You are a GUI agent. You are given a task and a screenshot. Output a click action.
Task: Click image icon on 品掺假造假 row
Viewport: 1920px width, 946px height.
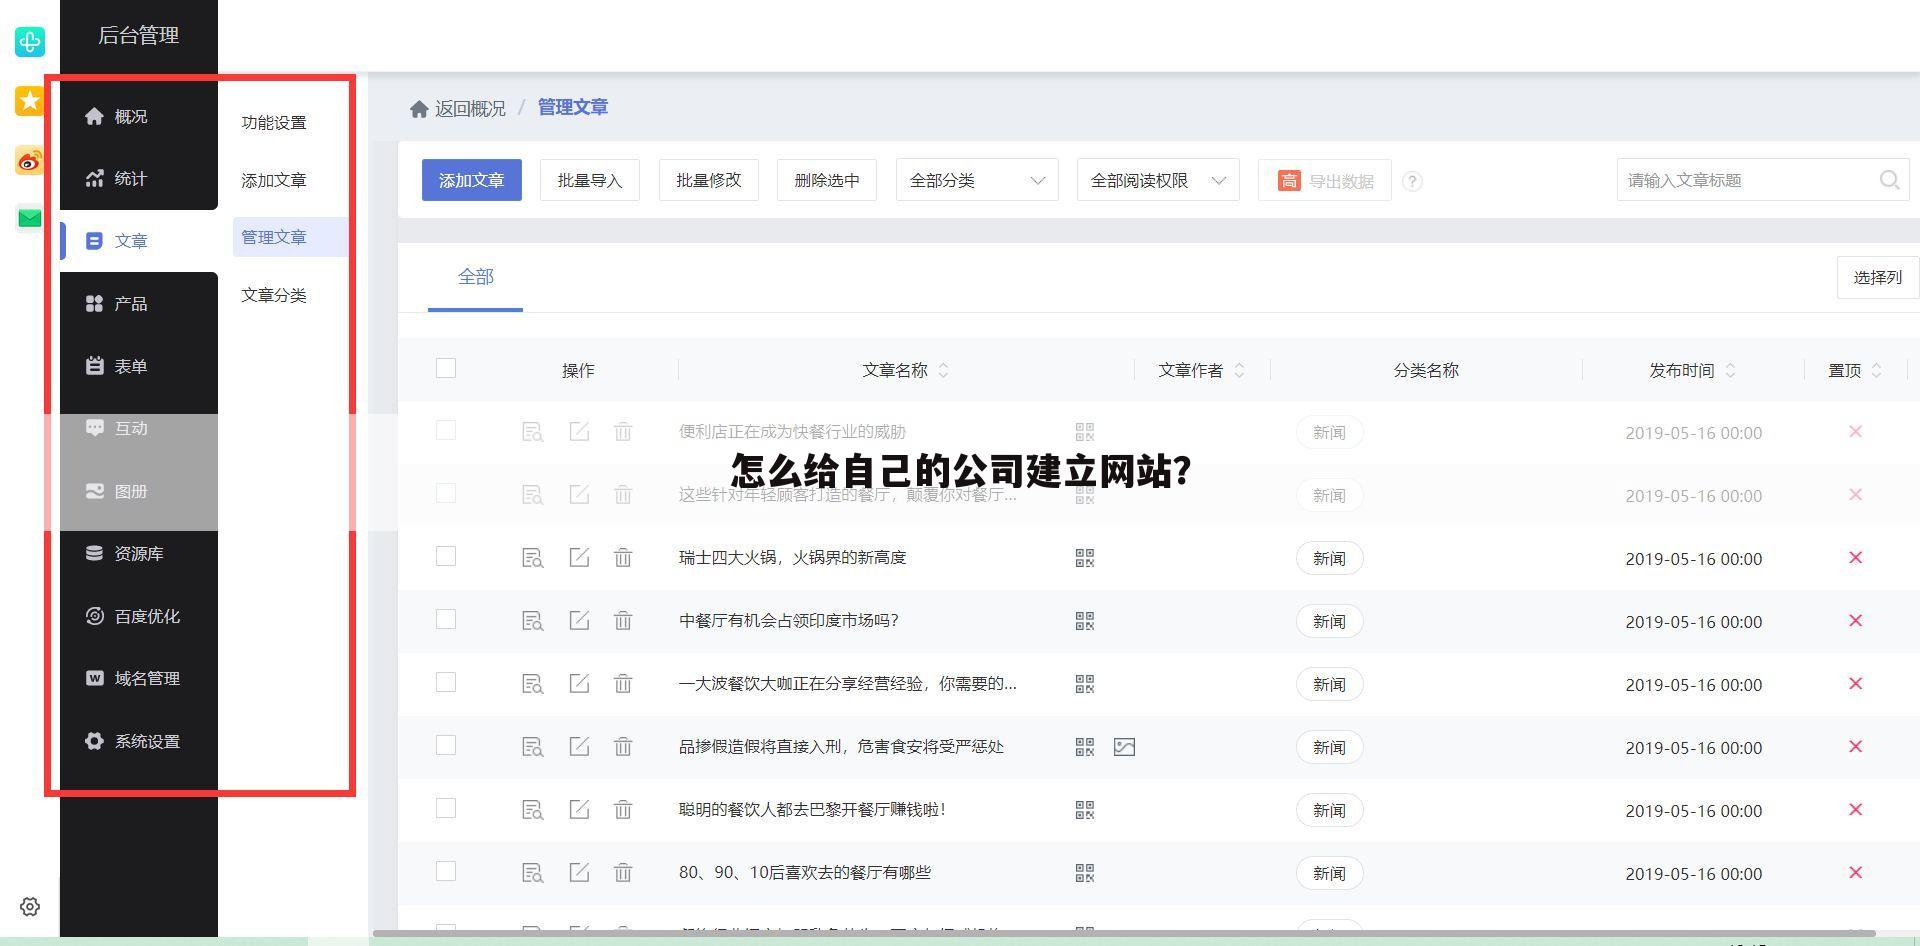pyautogui.click(x=1124, y=747)
